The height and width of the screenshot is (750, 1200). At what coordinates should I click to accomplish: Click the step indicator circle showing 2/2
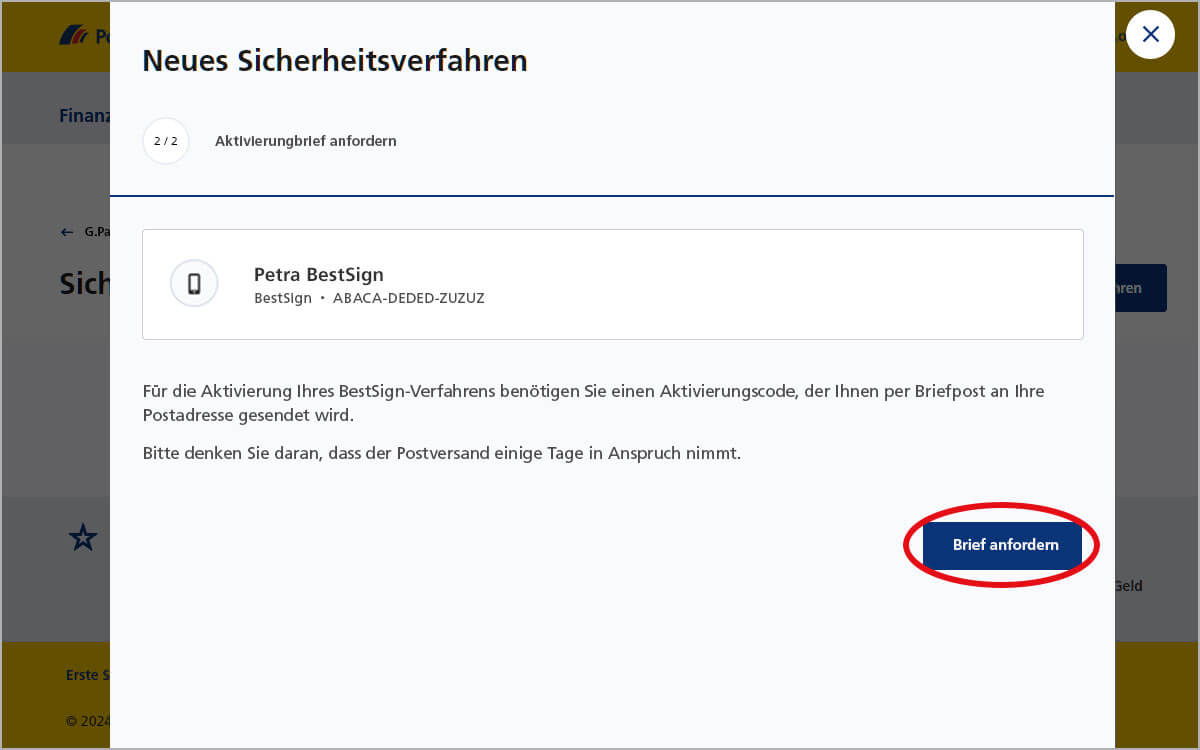(x=166, y=141)
